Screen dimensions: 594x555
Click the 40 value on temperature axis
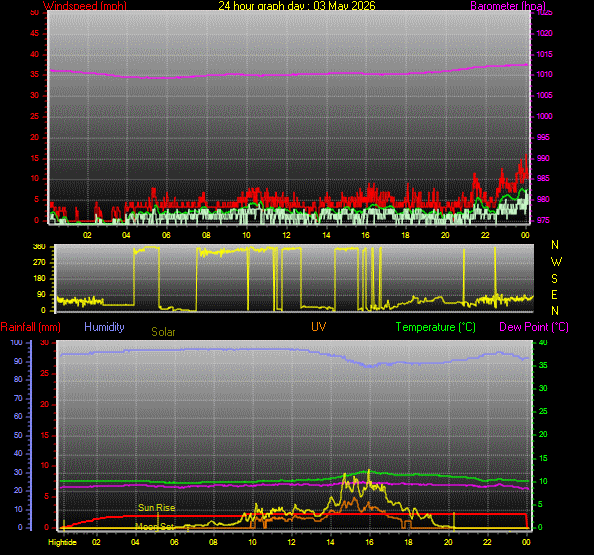click(543, 342)
